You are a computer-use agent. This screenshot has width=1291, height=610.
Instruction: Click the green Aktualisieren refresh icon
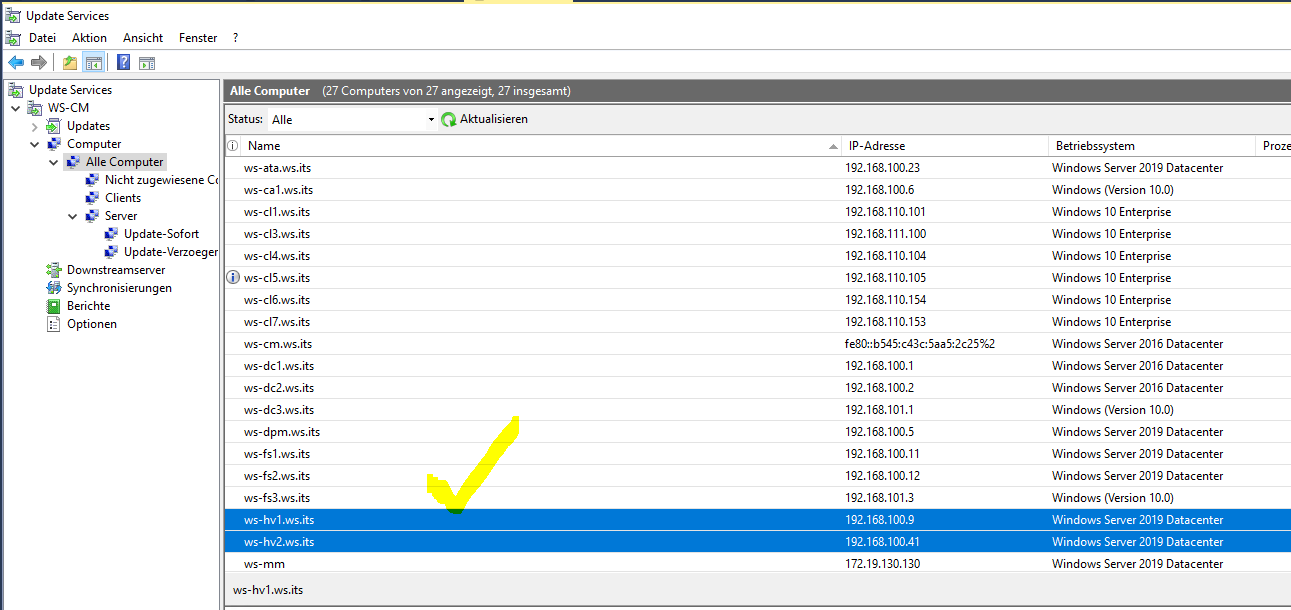coord(449,119)
